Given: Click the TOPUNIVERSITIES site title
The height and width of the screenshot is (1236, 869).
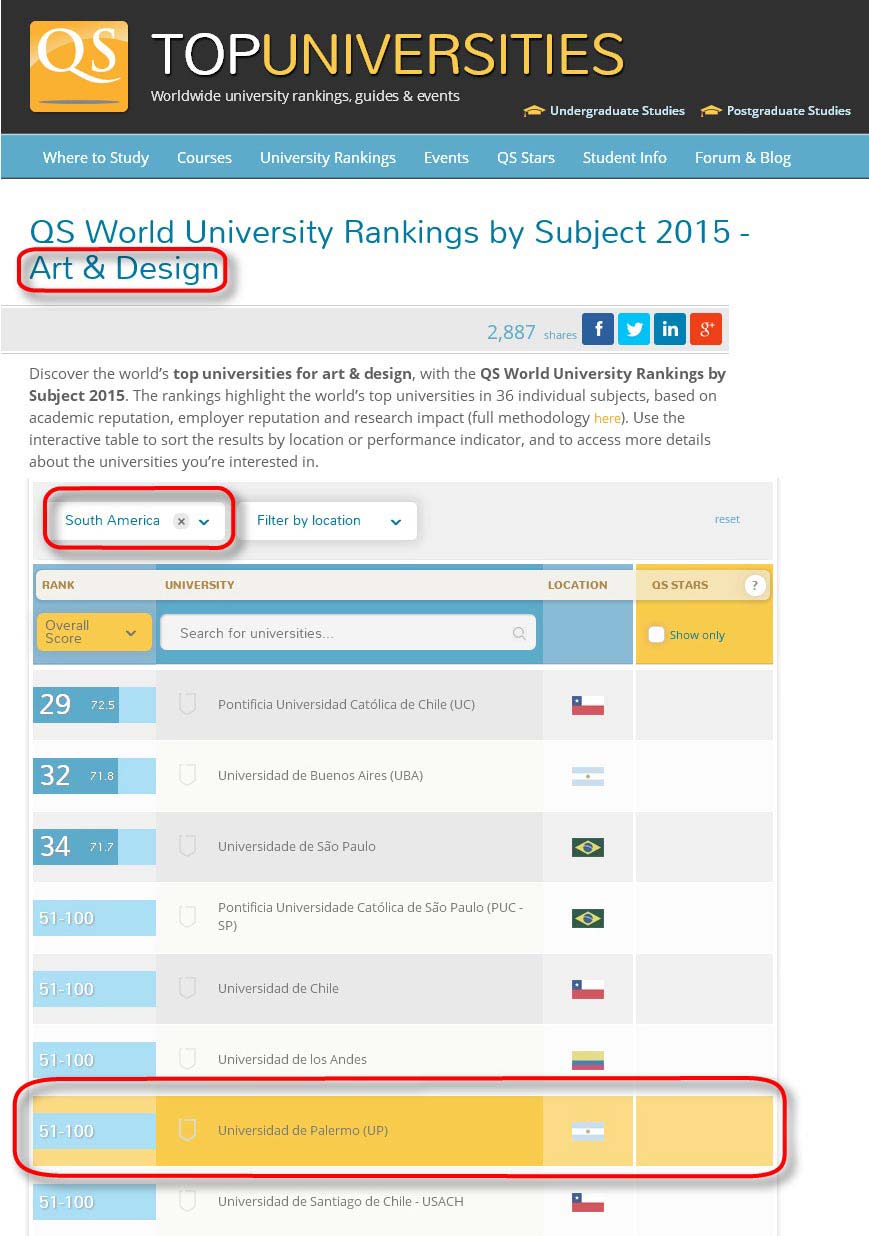Looking at the screenshot, I should click(388, 54).
